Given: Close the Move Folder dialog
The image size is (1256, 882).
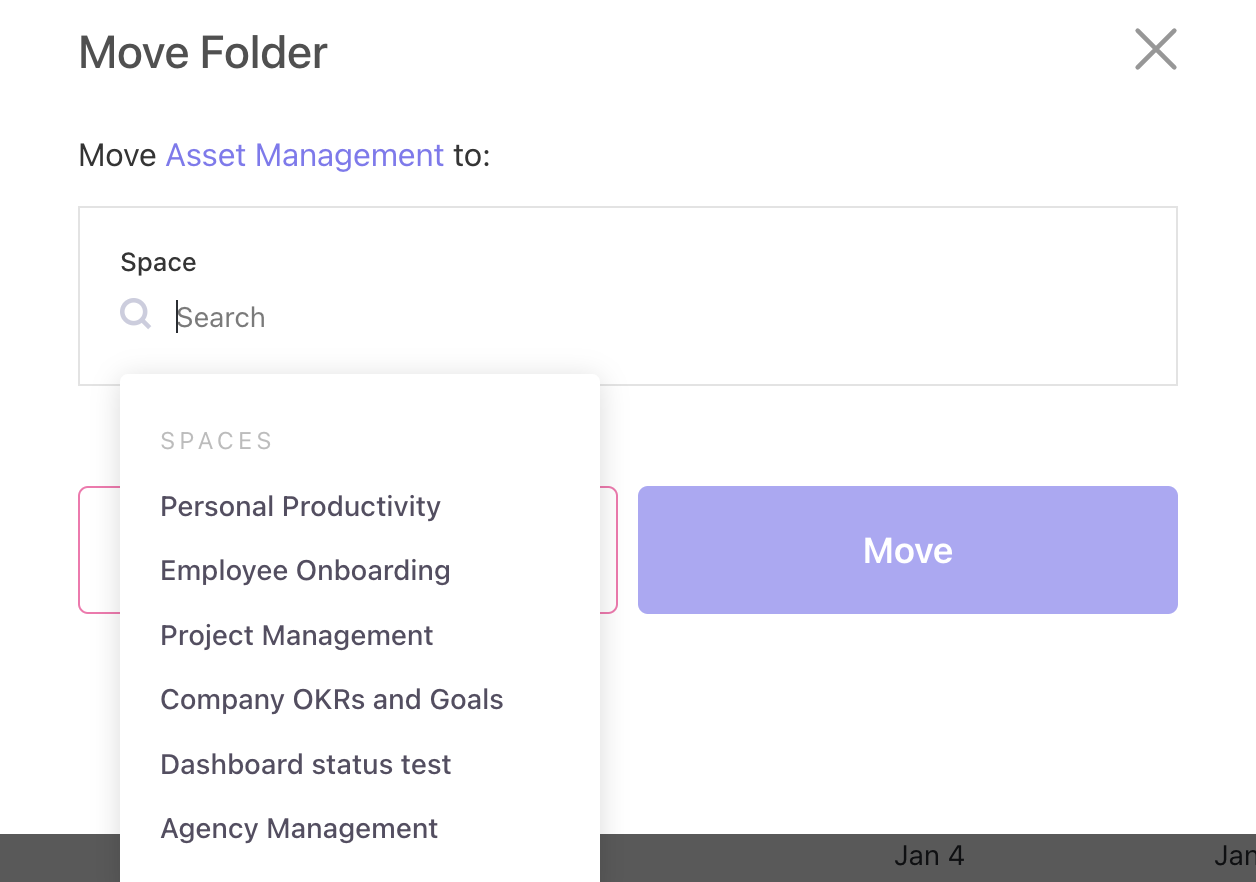Looking at the screenshot, I should pos(1155,49).
